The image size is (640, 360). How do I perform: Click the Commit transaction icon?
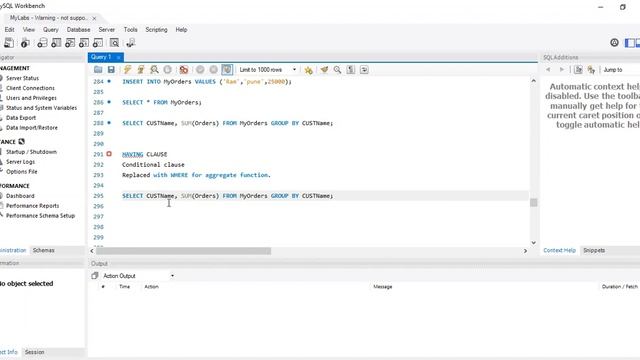click(x=200, y=70)
